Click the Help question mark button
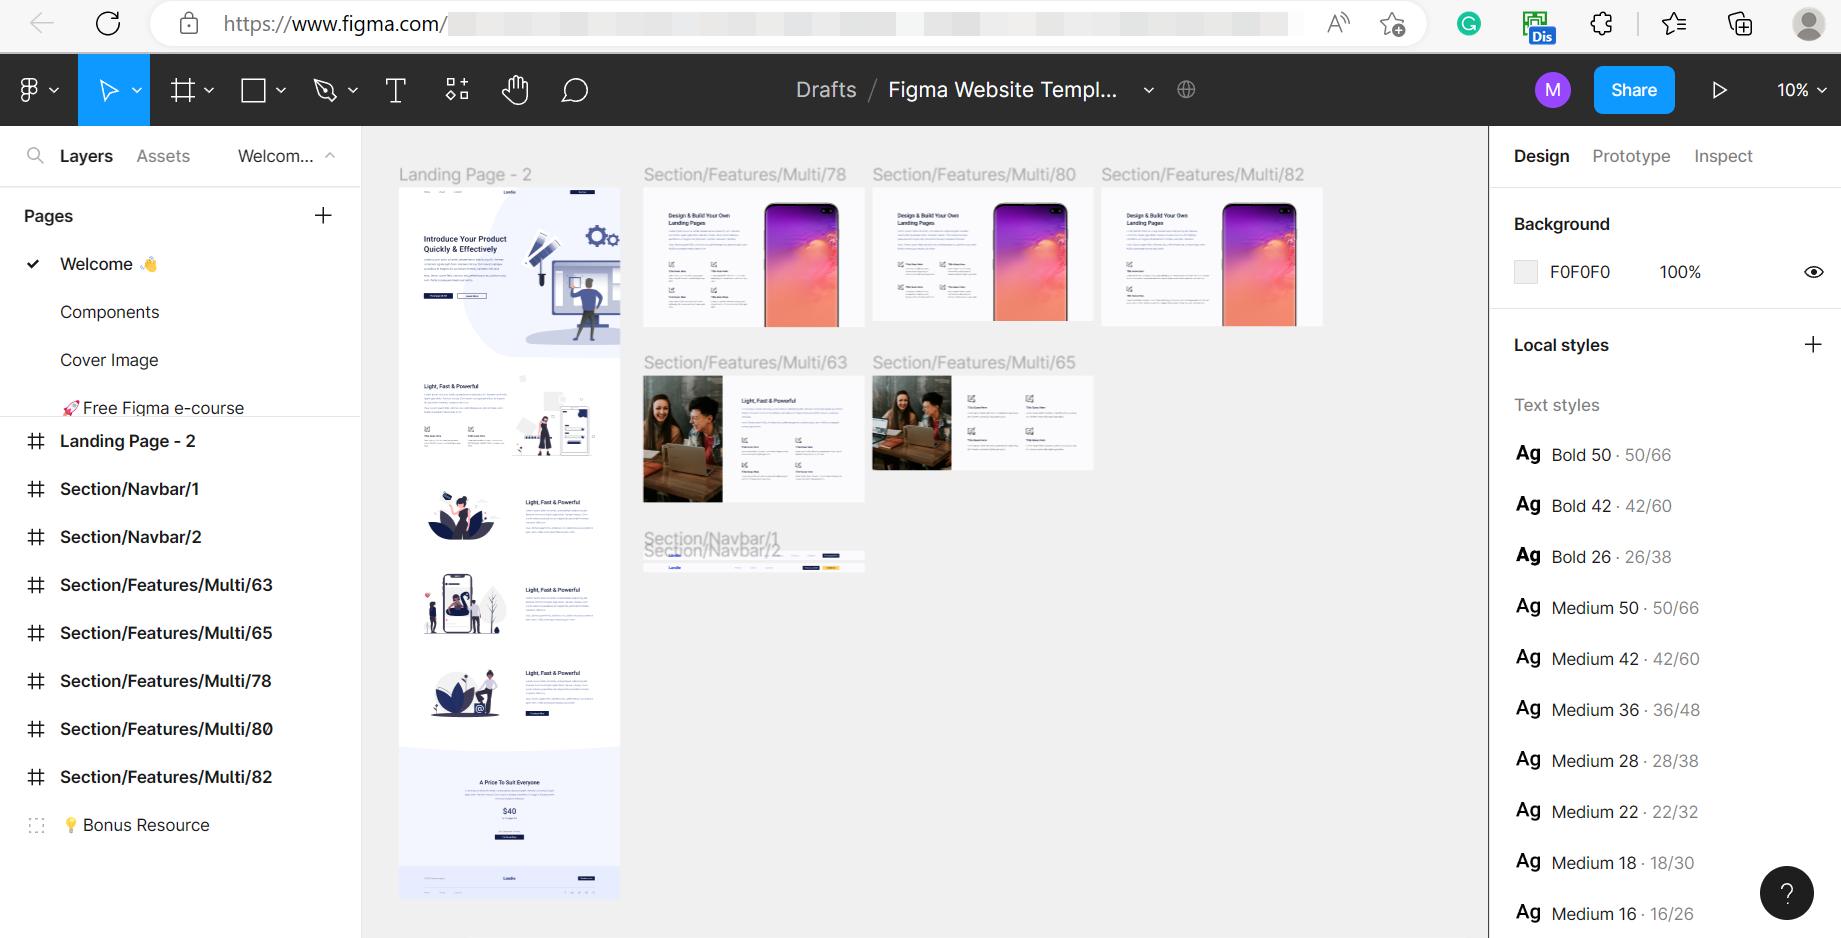The width and height of the screenshot is (1841, 938). coord(1786,892)
